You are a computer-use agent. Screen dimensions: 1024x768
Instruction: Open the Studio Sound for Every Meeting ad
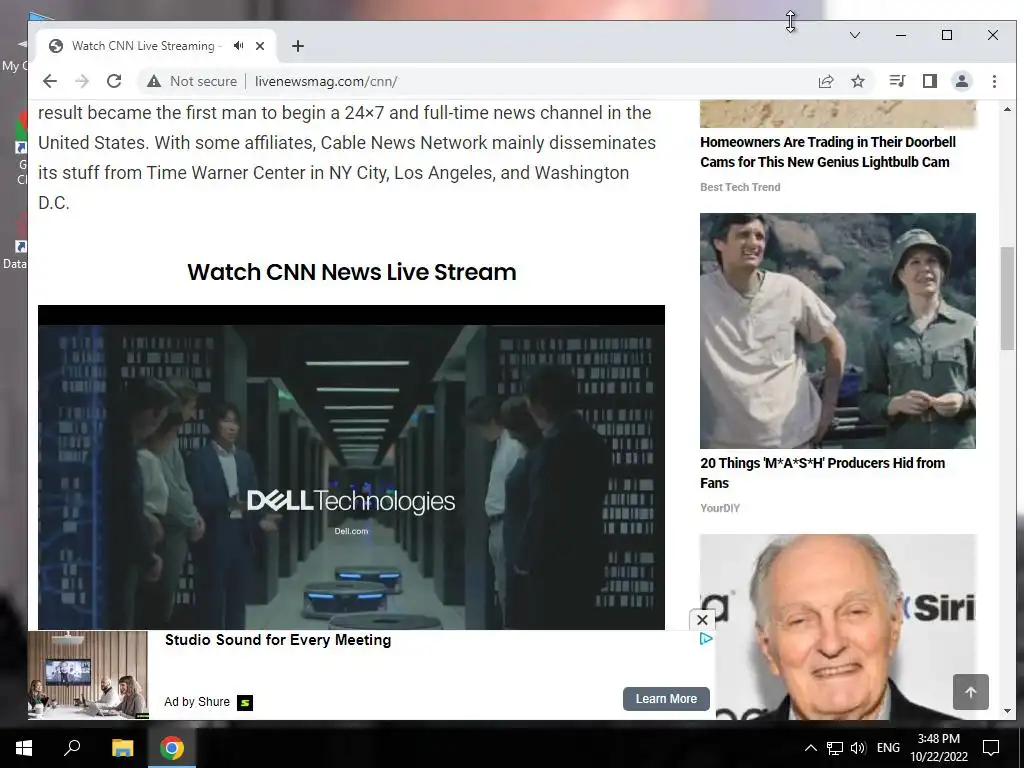pos(278,640)
